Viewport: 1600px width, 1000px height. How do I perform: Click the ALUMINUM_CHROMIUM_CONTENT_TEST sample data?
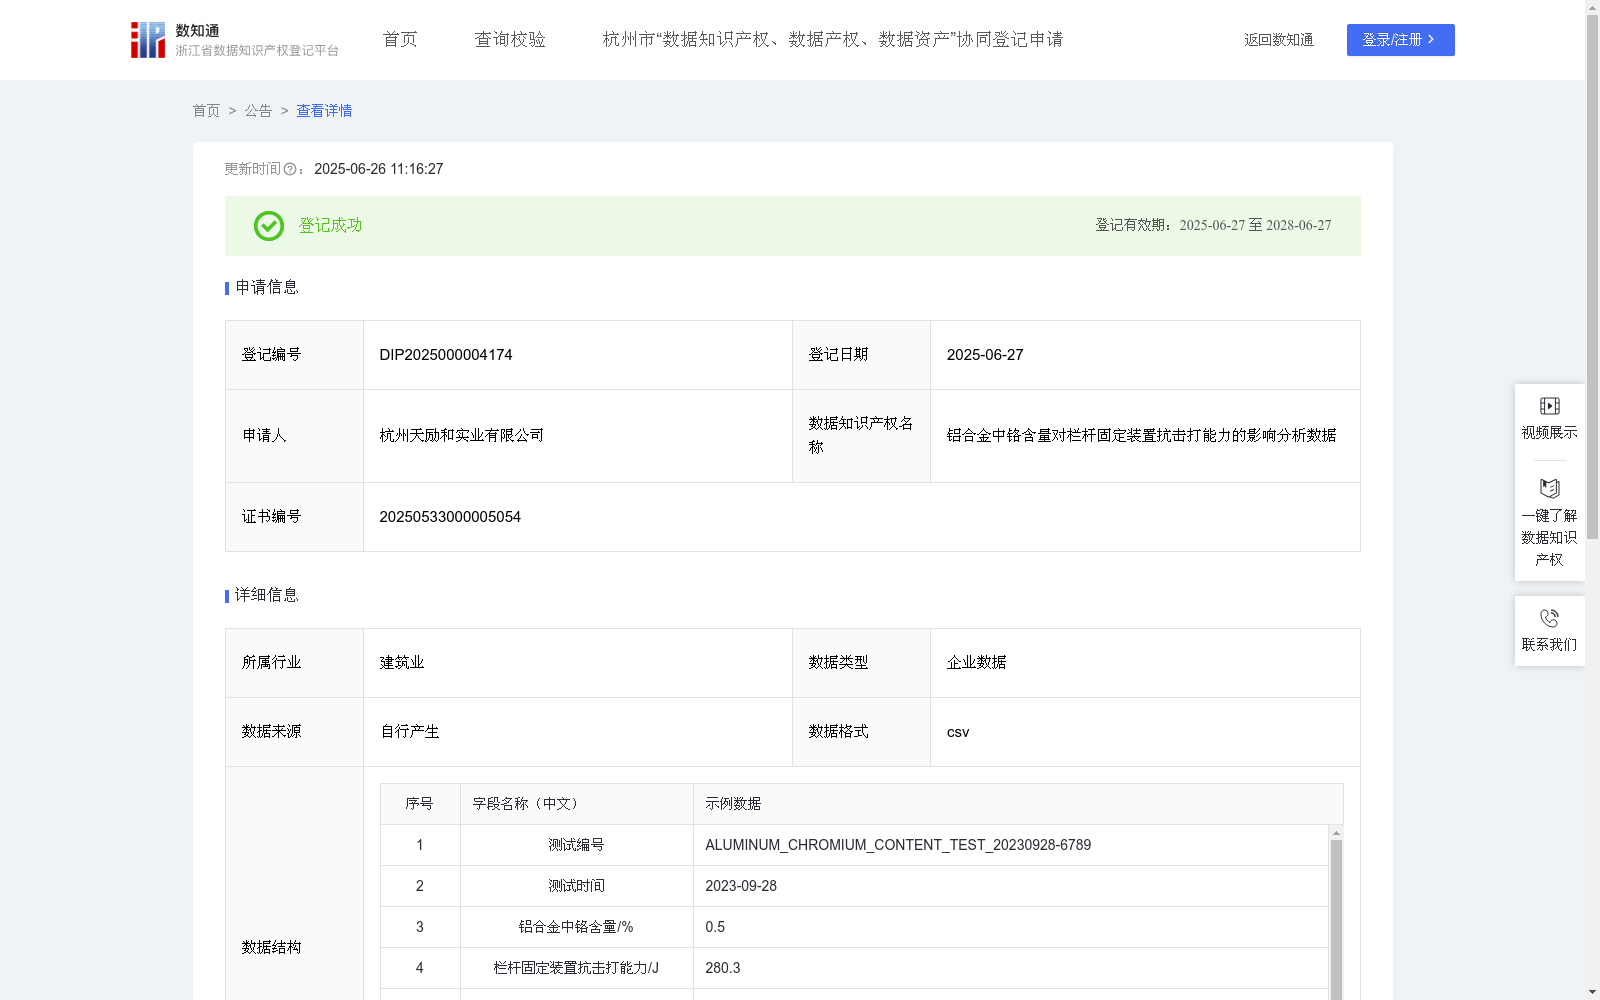pos(898,845)
